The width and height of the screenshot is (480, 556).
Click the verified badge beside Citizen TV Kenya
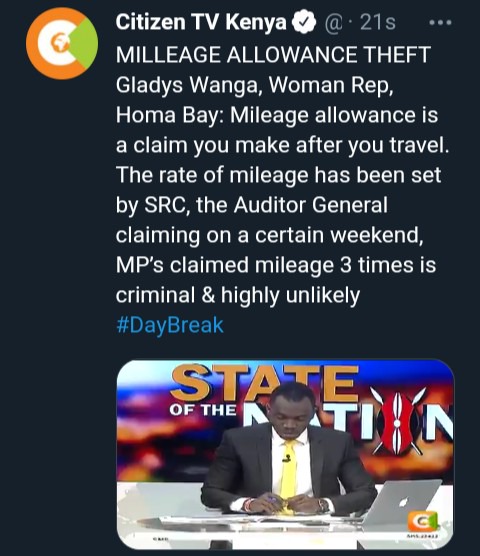(x=304, y=22)
